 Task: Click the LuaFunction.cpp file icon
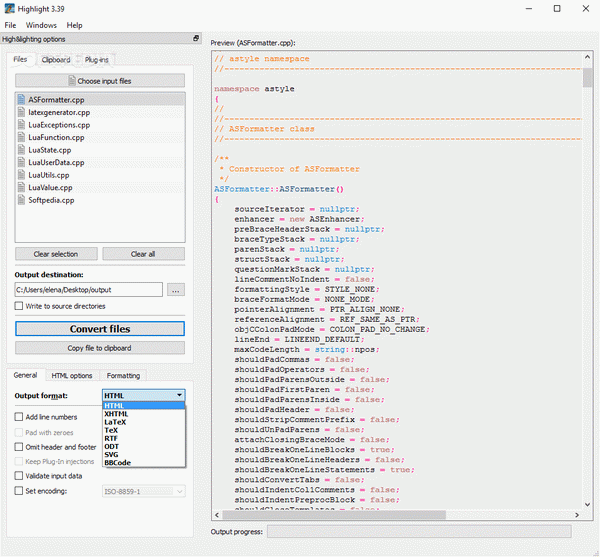(x=21, y=137)
